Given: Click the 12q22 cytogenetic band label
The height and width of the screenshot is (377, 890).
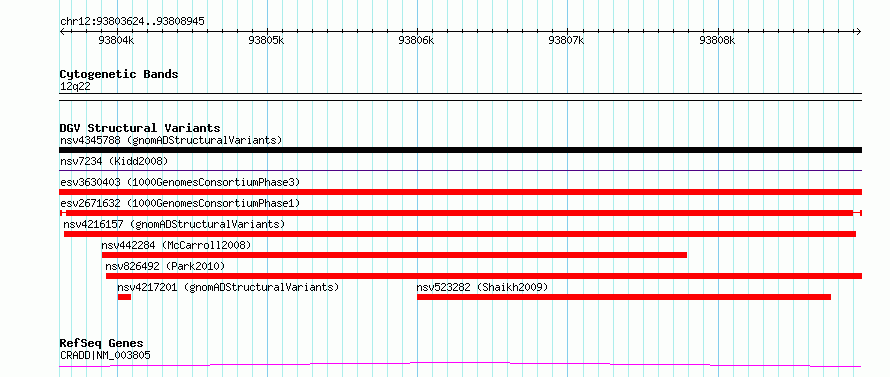Looking at the screenshot, I should coord(75,87).
